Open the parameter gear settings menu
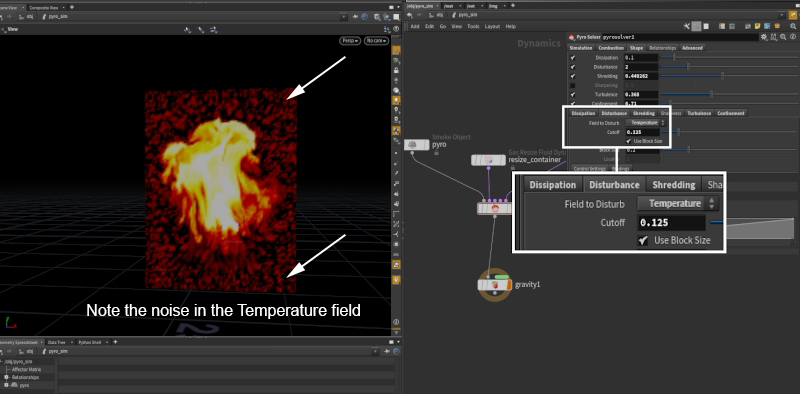800x394 pixels. pyautogui.click(x=764, y=37)
